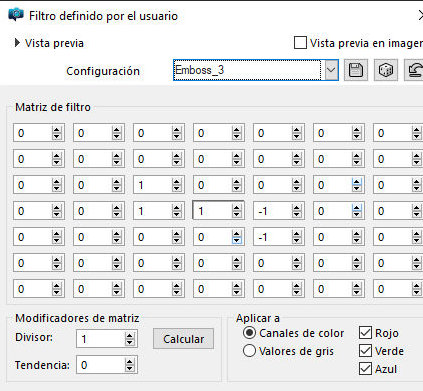Increase the center matrix cell value
Screen dimensions: 423x391
coord(237,208)
